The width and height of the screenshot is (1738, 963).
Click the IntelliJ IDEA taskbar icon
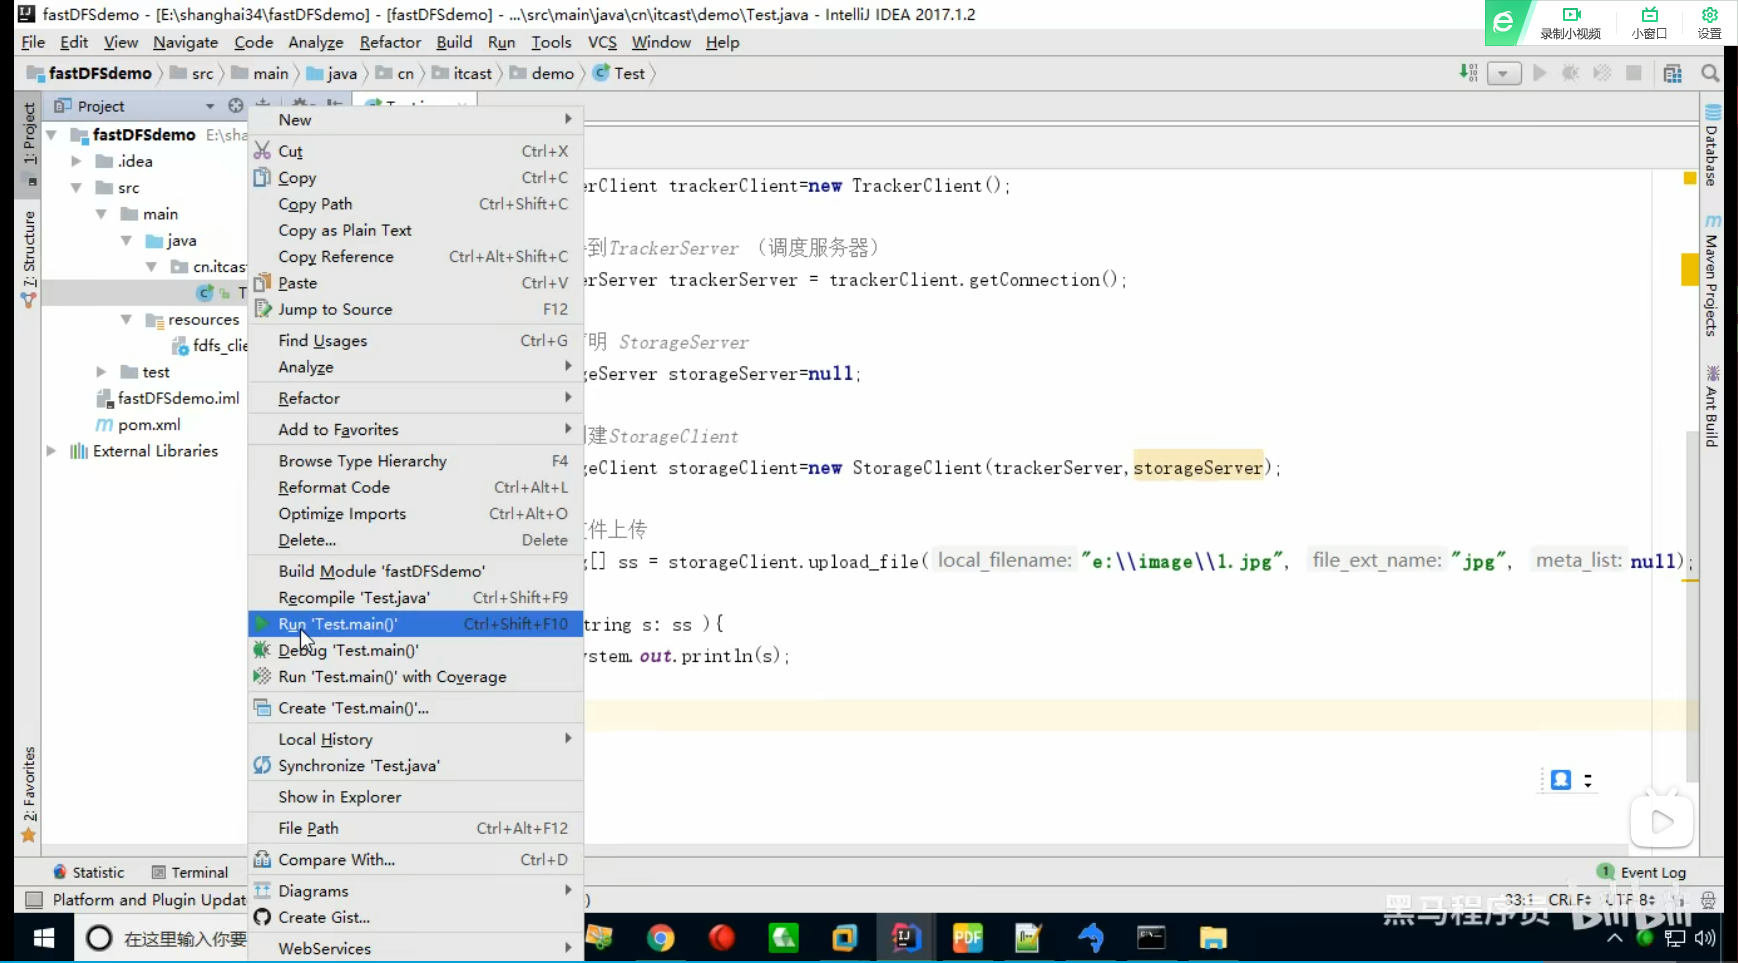(x=905, y=938)
